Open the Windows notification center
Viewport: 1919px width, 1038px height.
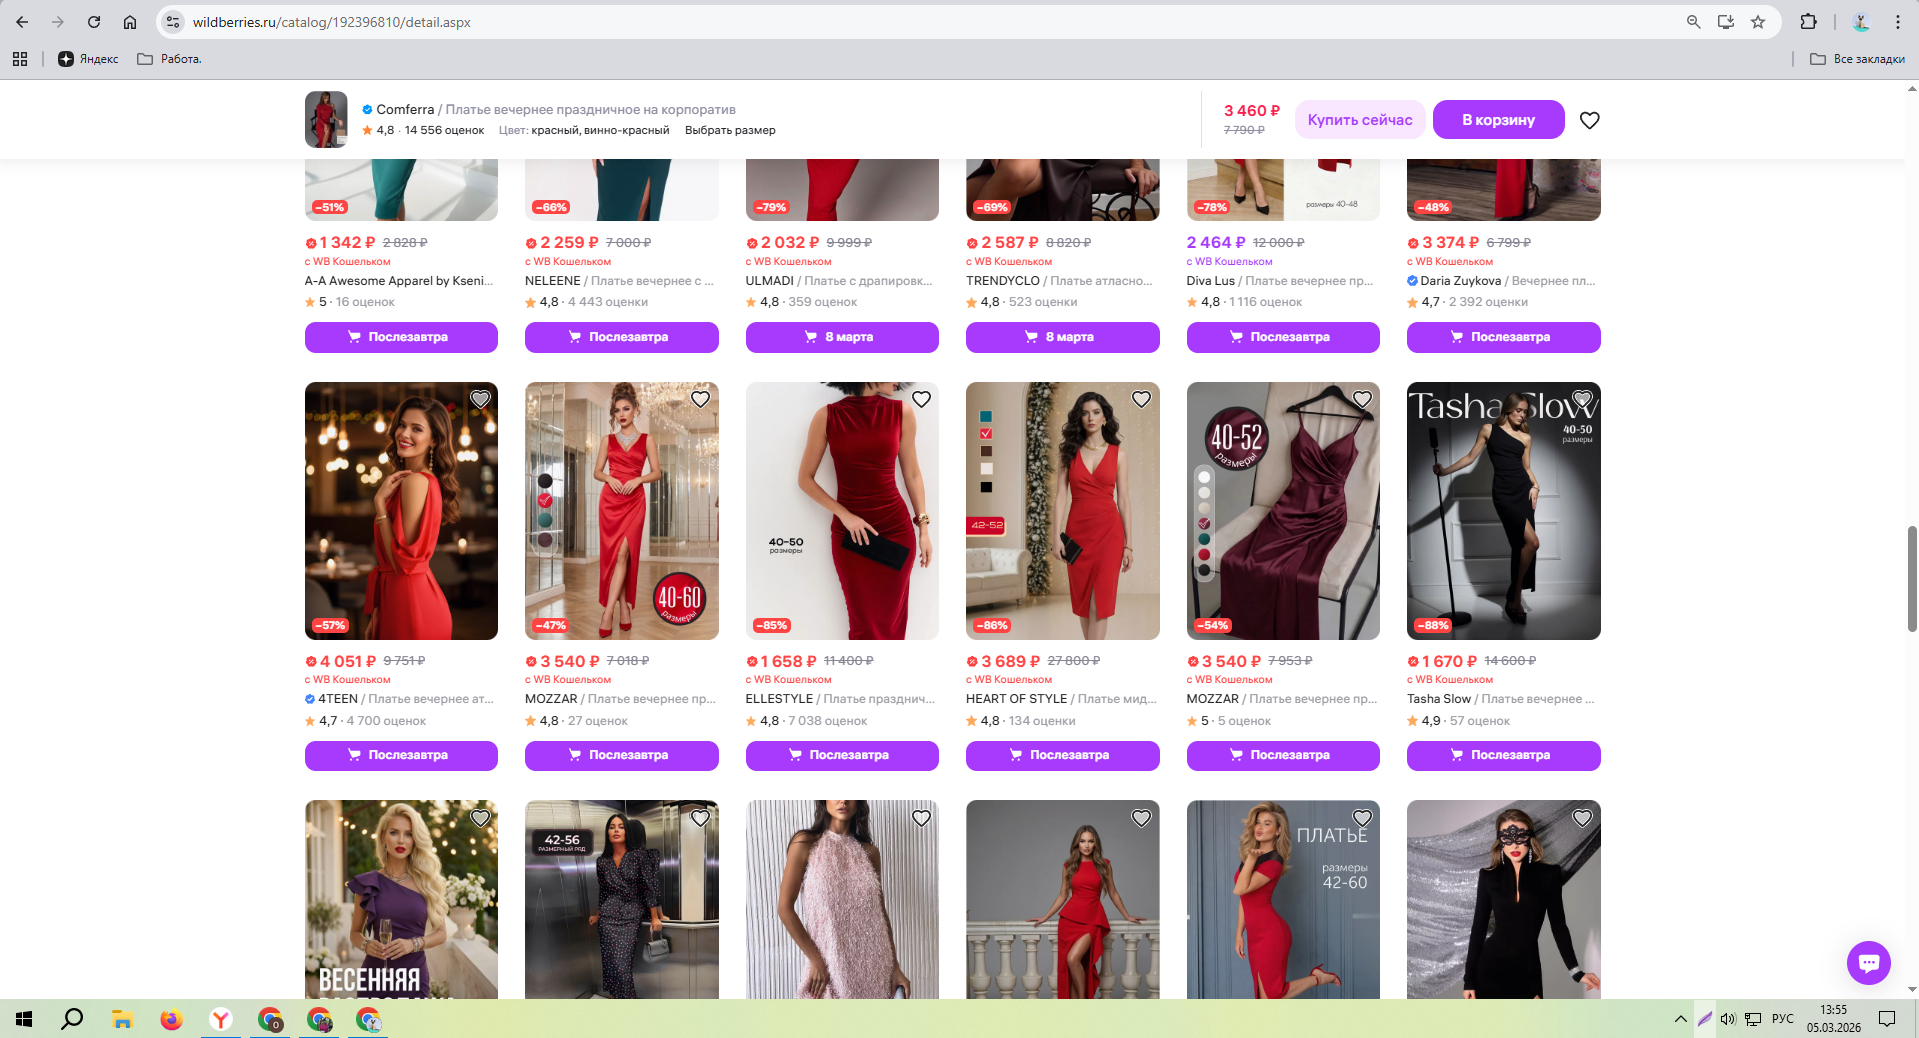1887,1019
